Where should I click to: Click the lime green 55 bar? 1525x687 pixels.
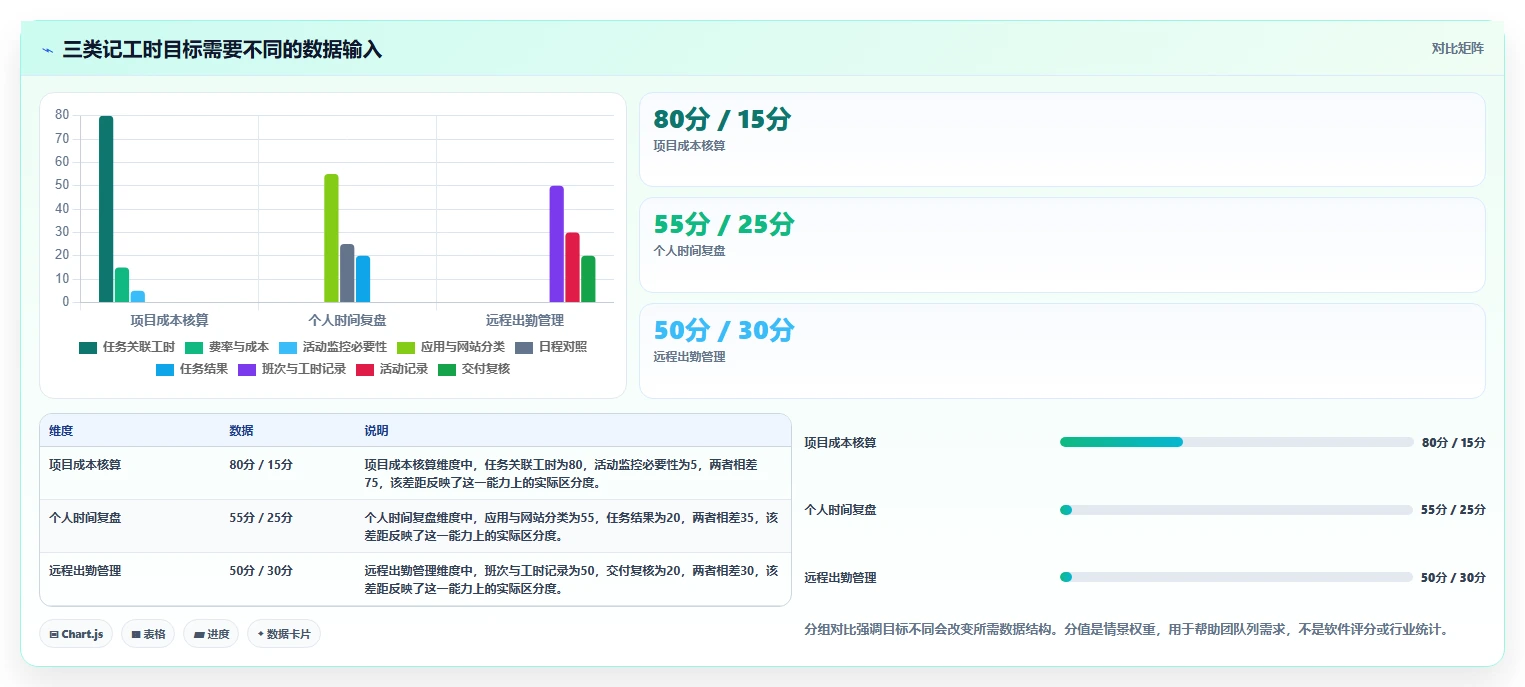point(331,238)
